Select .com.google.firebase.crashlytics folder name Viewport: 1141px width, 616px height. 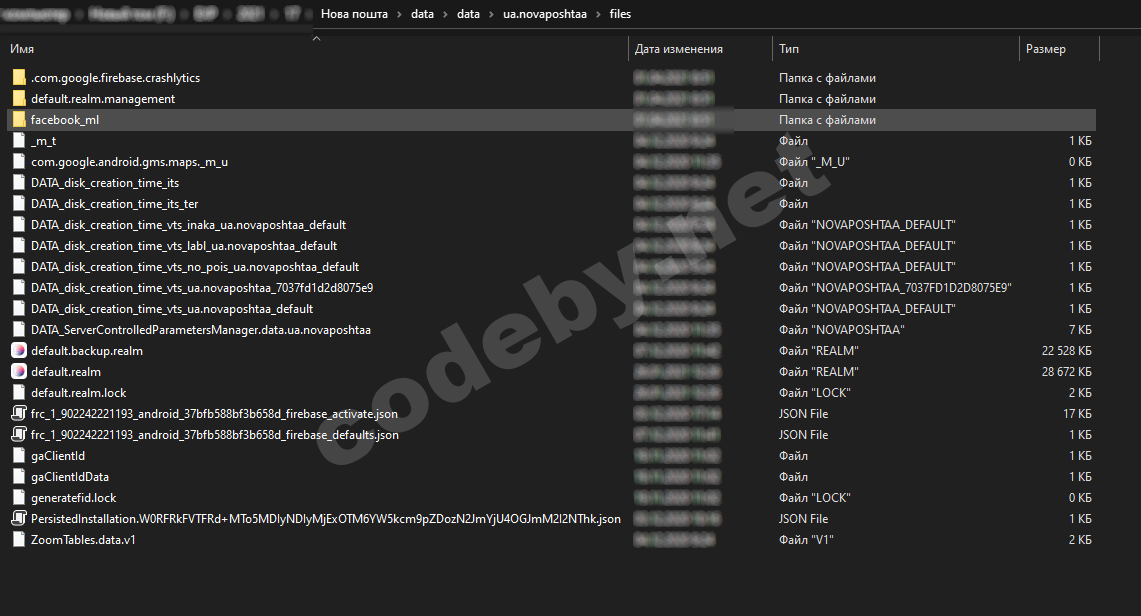[x=115, y=78]
